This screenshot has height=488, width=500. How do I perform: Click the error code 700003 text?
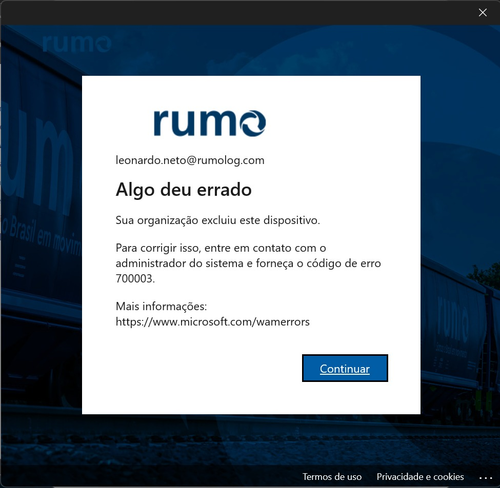click(x=135, y=278)
